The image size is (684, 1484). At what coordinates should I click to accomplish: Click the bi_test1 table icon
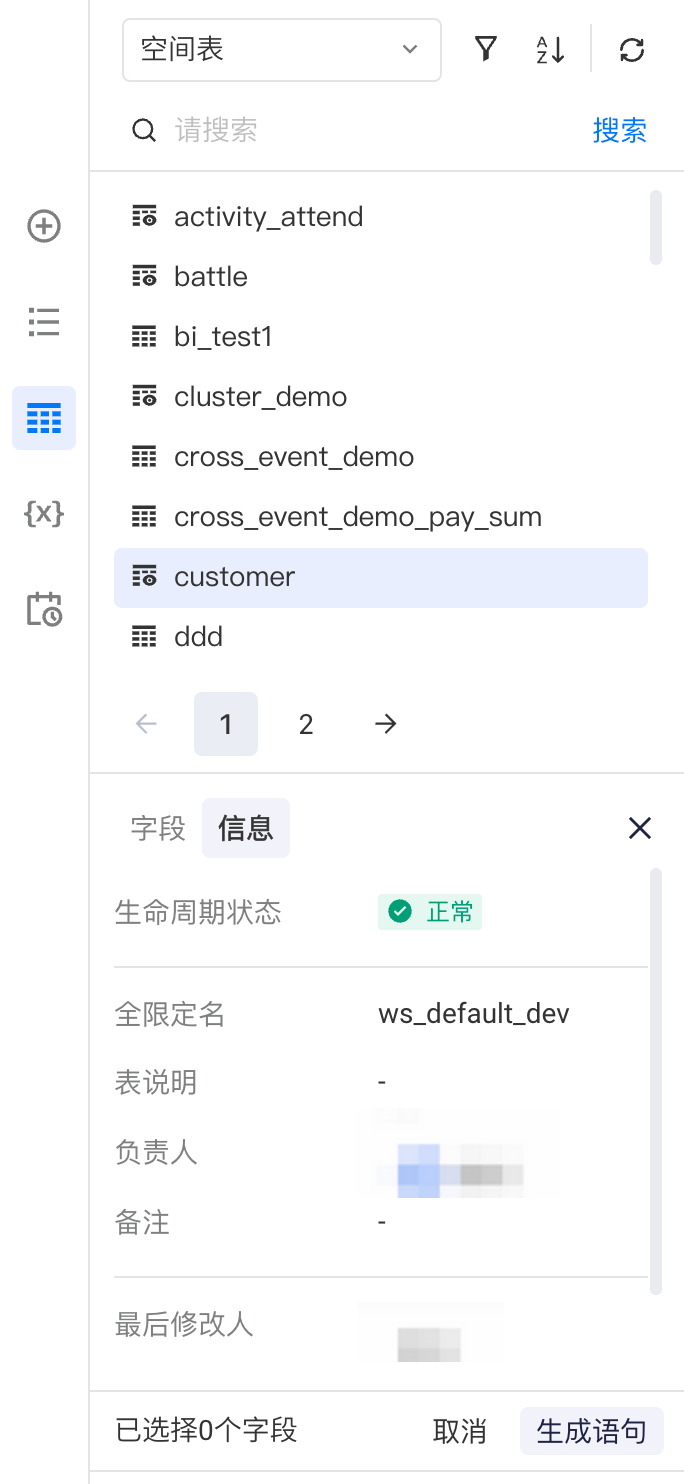click(x=145, y=337)
